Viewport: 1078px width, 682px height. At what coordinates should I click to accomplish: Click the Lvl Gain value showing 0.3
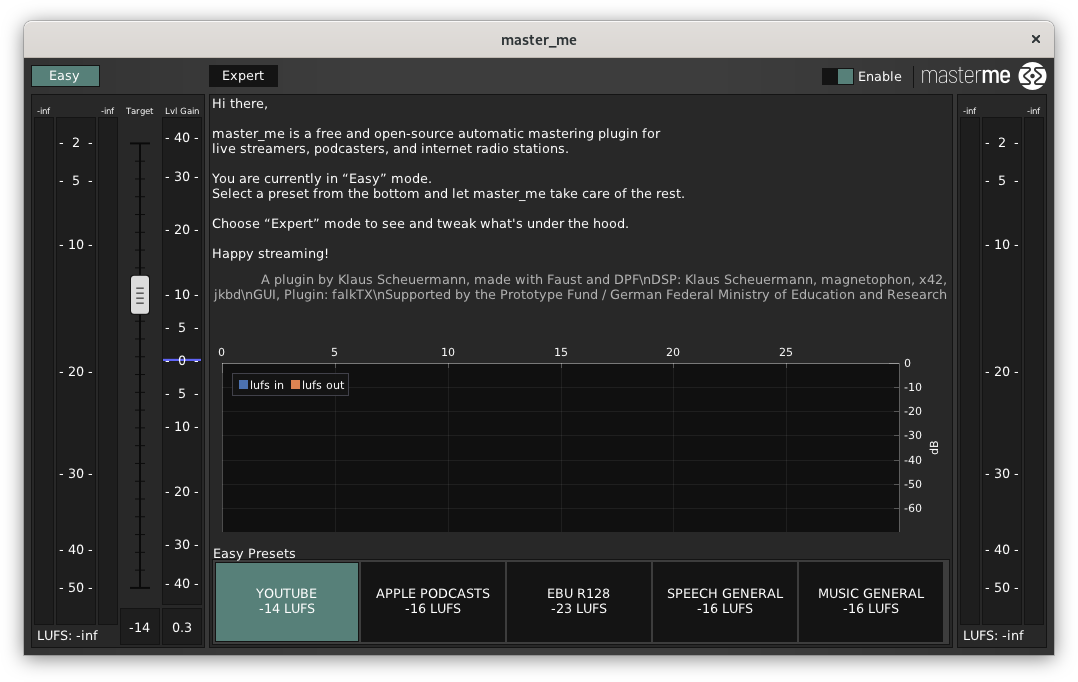click(182, 627)
